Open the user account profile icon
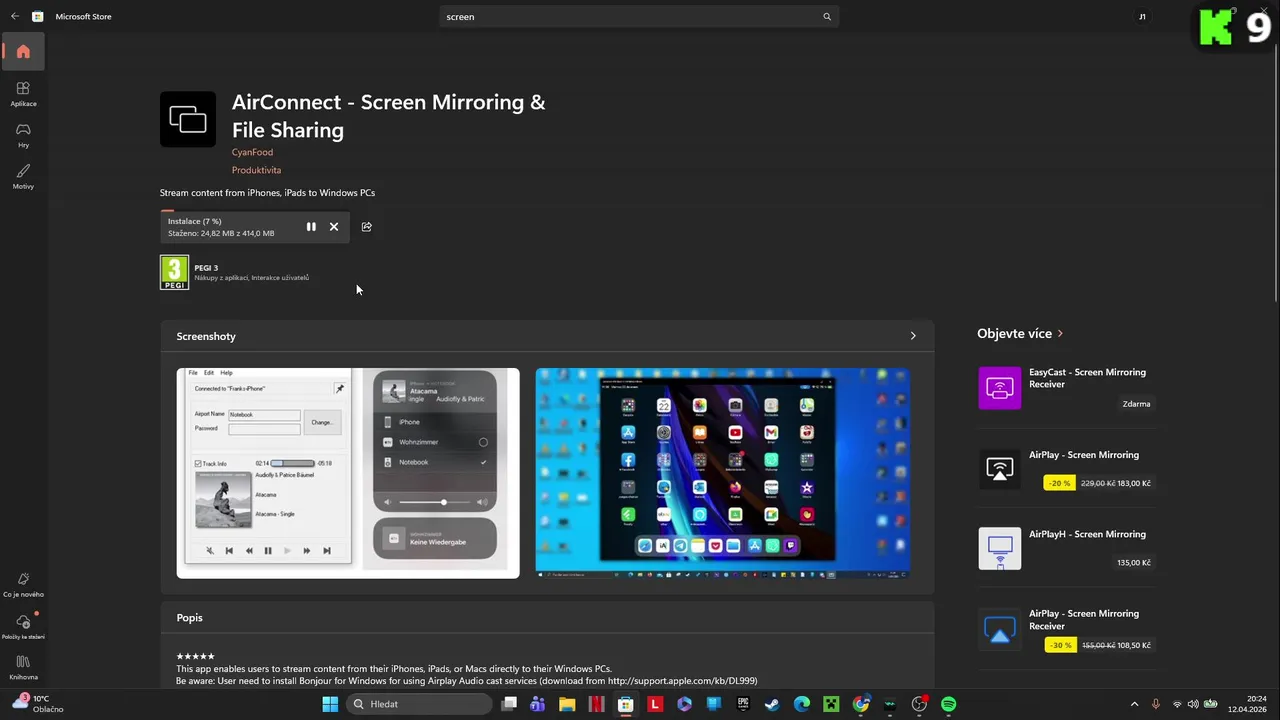The height and width of the screenshot is (720, 1280). 1142,17
